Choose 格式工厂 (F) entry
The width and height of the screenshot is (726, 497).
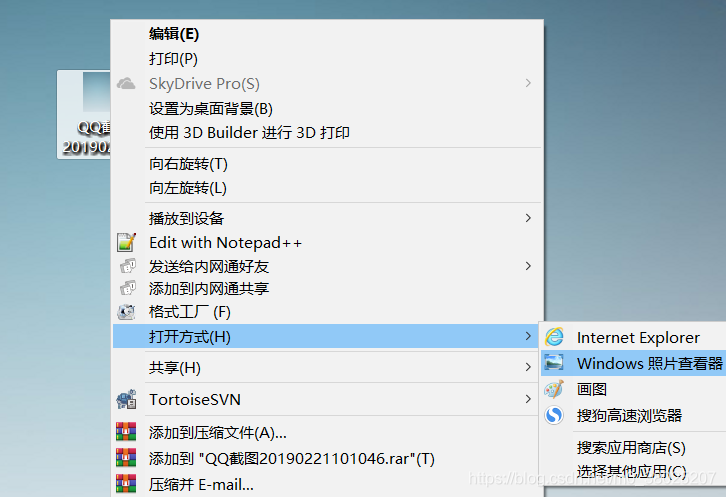pos(327,312)
